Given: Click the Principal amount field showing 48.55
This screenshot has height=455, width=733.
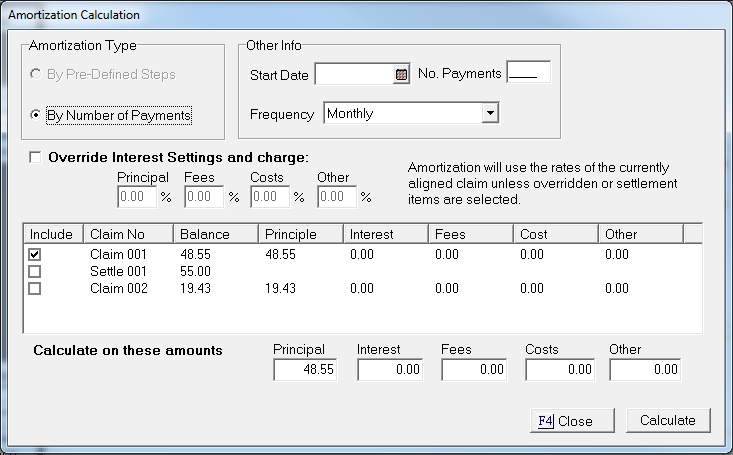Looking at the screenshot, I should pyautogui.click(x=308, y=370).
